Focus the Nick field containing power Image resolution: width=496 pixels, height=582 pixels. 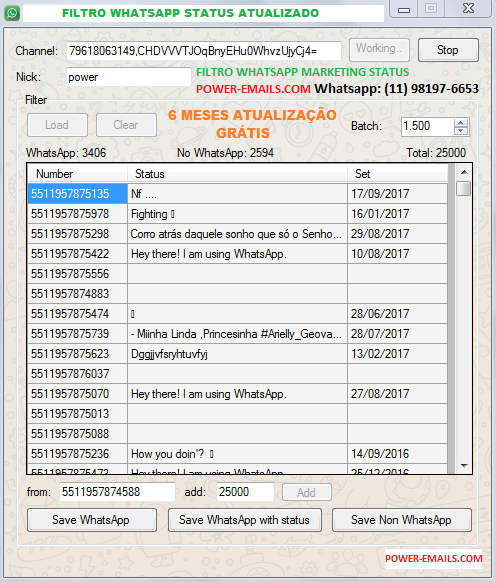tap(128, 77)
